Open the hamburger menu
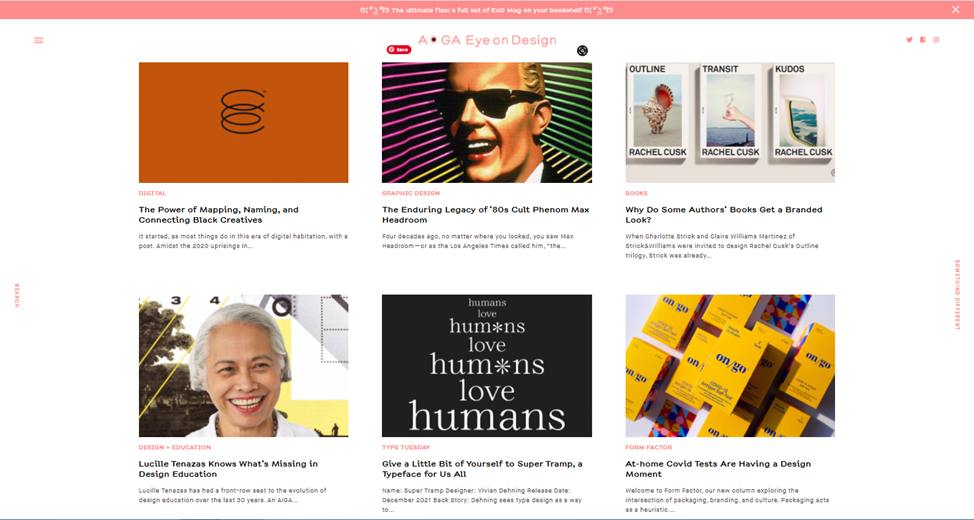The width and height of the screenshot is (974, 520). click(39, 41)
